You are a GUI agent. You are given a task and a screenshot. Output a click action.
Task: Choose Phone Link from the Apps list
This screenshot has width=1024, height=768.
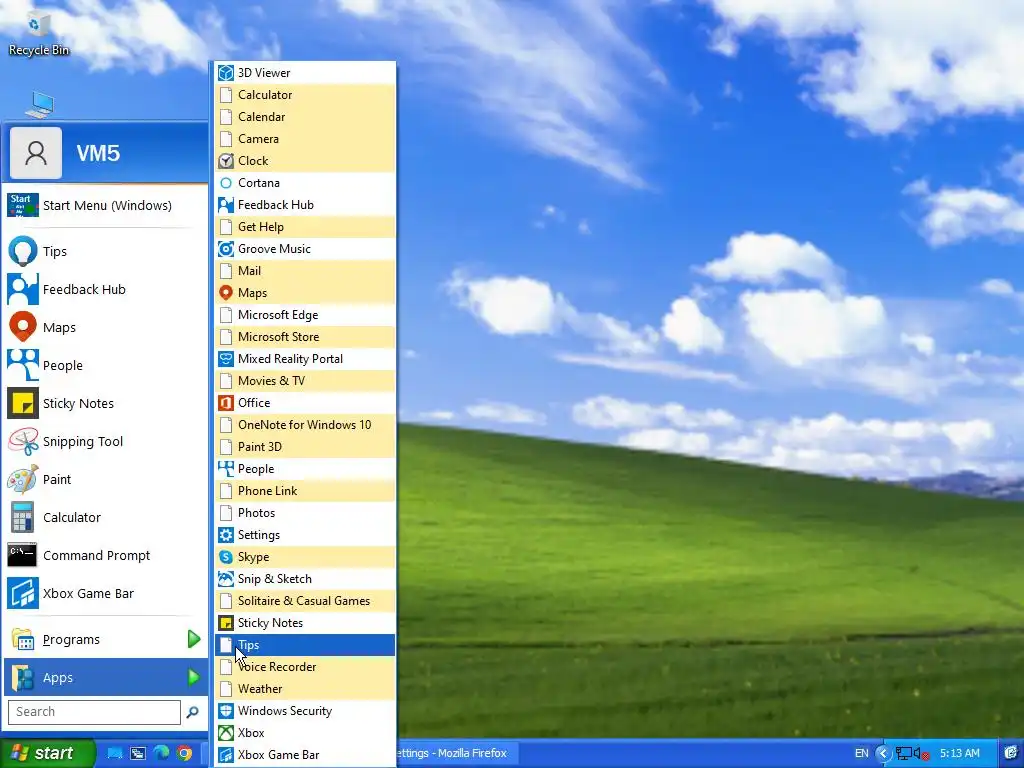click(305, 491)
